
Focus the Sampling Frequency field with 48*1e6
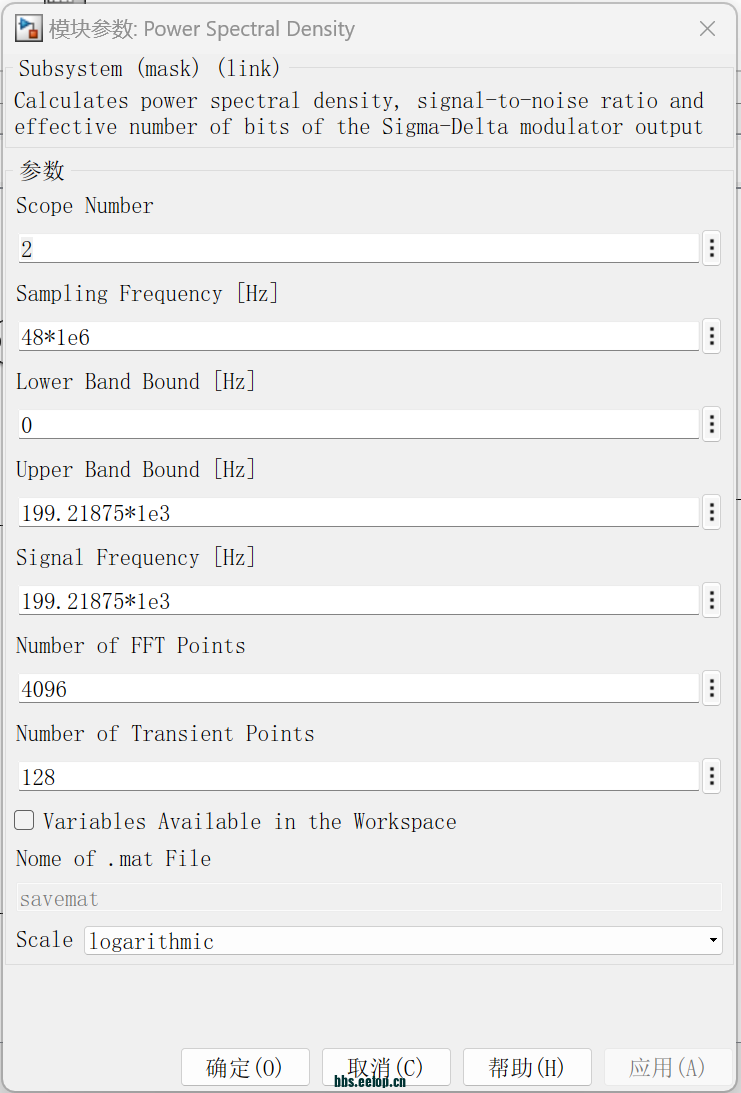click(x=358, y=337)
